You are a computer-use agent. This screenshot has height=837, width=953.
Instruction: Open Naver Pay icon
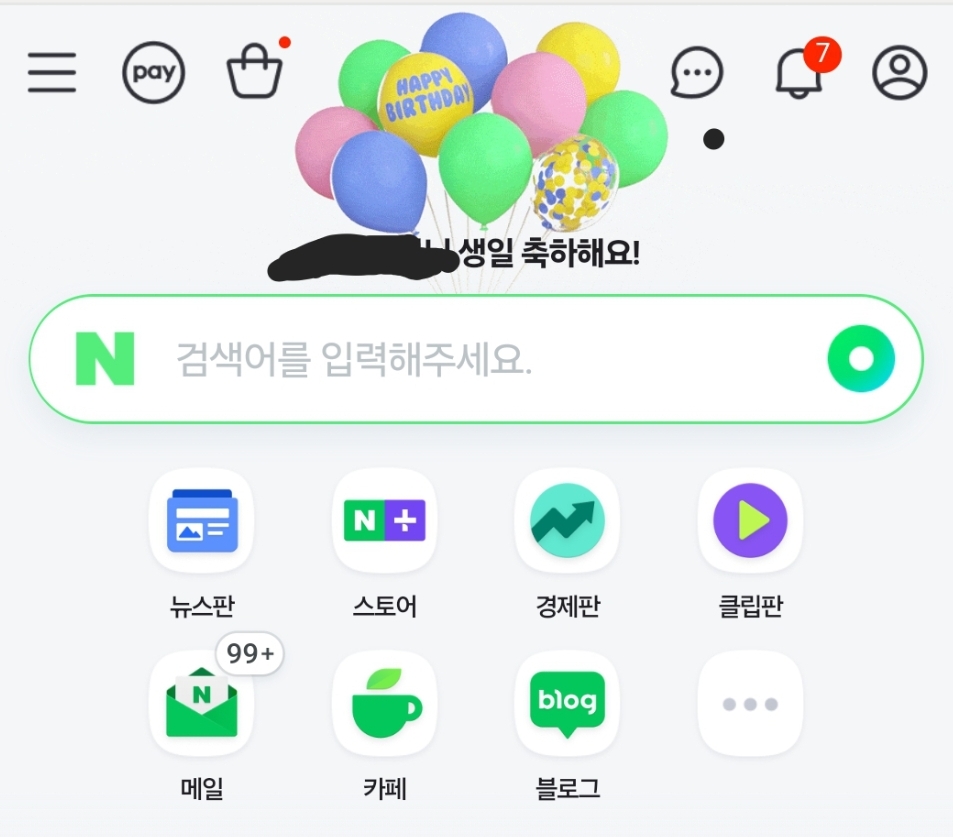pyautogui.click(x=154, y=72)
